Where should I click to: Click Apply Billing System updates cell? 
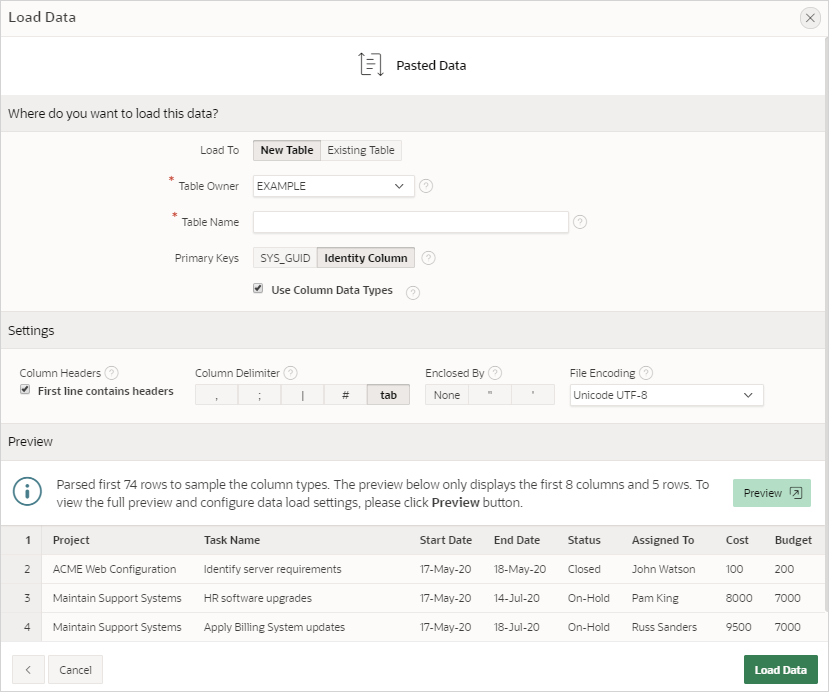pos(274,627)
